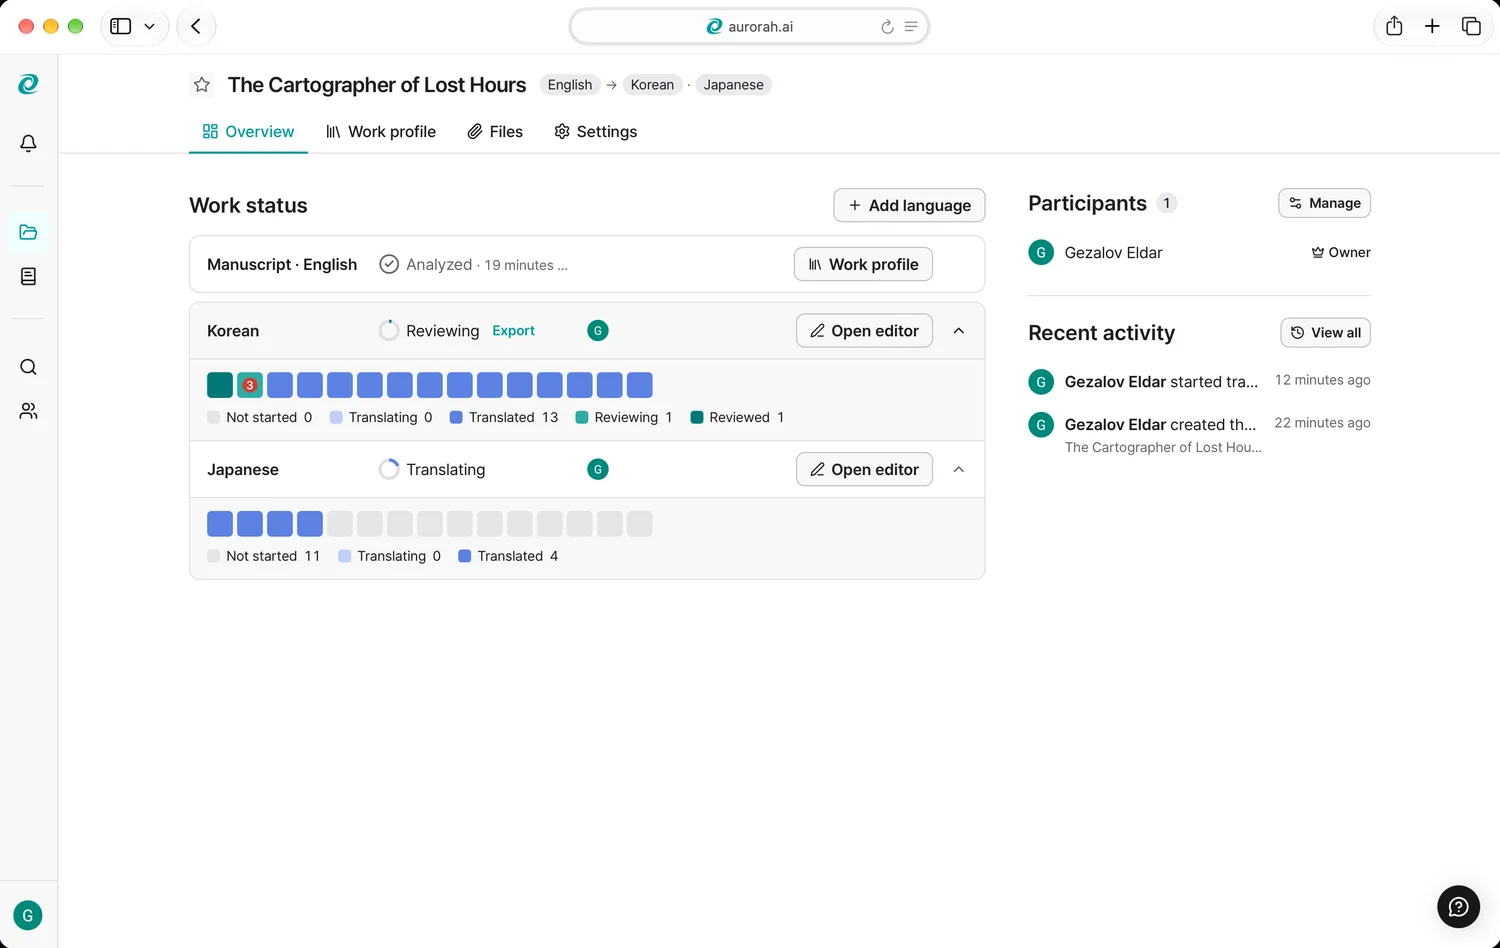This screenshot has width=1500, height=948.
Task: Open the sidebar options dropdown arrow
Action: (x=149, y=26)
